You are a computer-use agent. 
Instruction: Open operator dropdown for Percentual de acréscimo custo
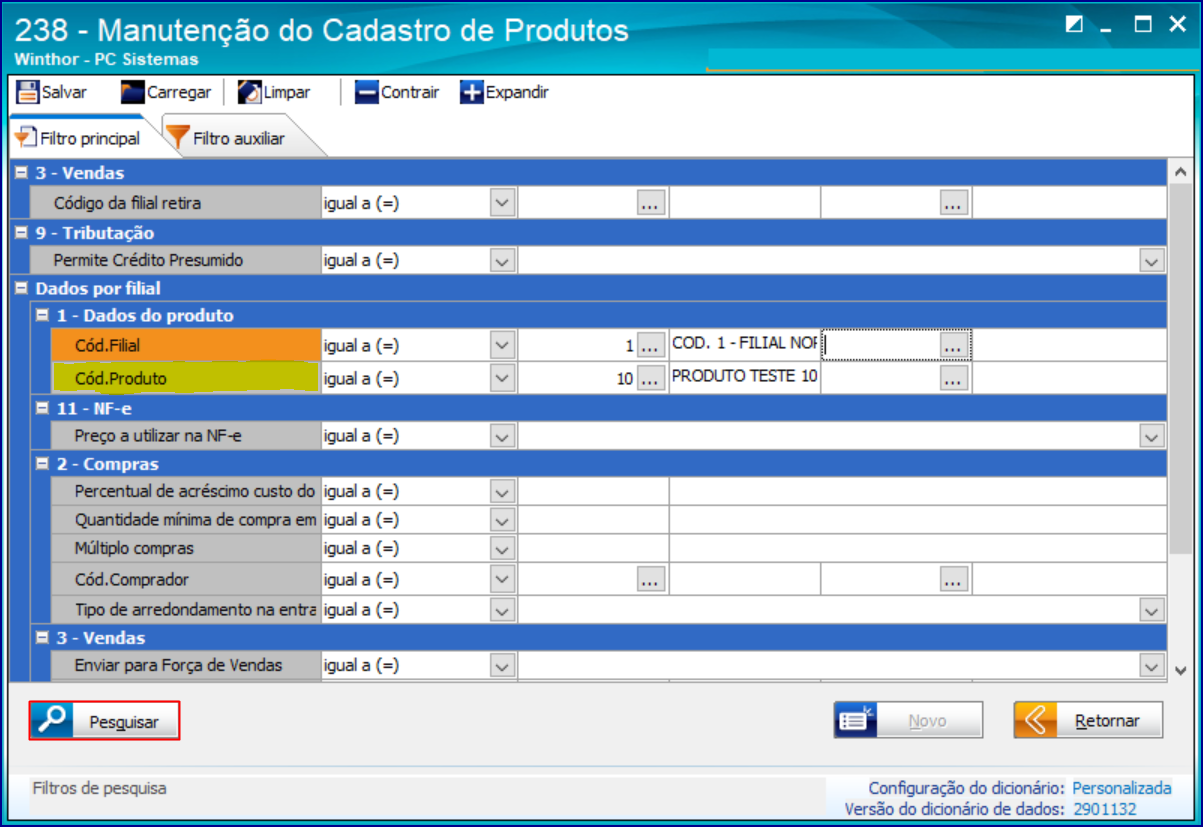502,492
